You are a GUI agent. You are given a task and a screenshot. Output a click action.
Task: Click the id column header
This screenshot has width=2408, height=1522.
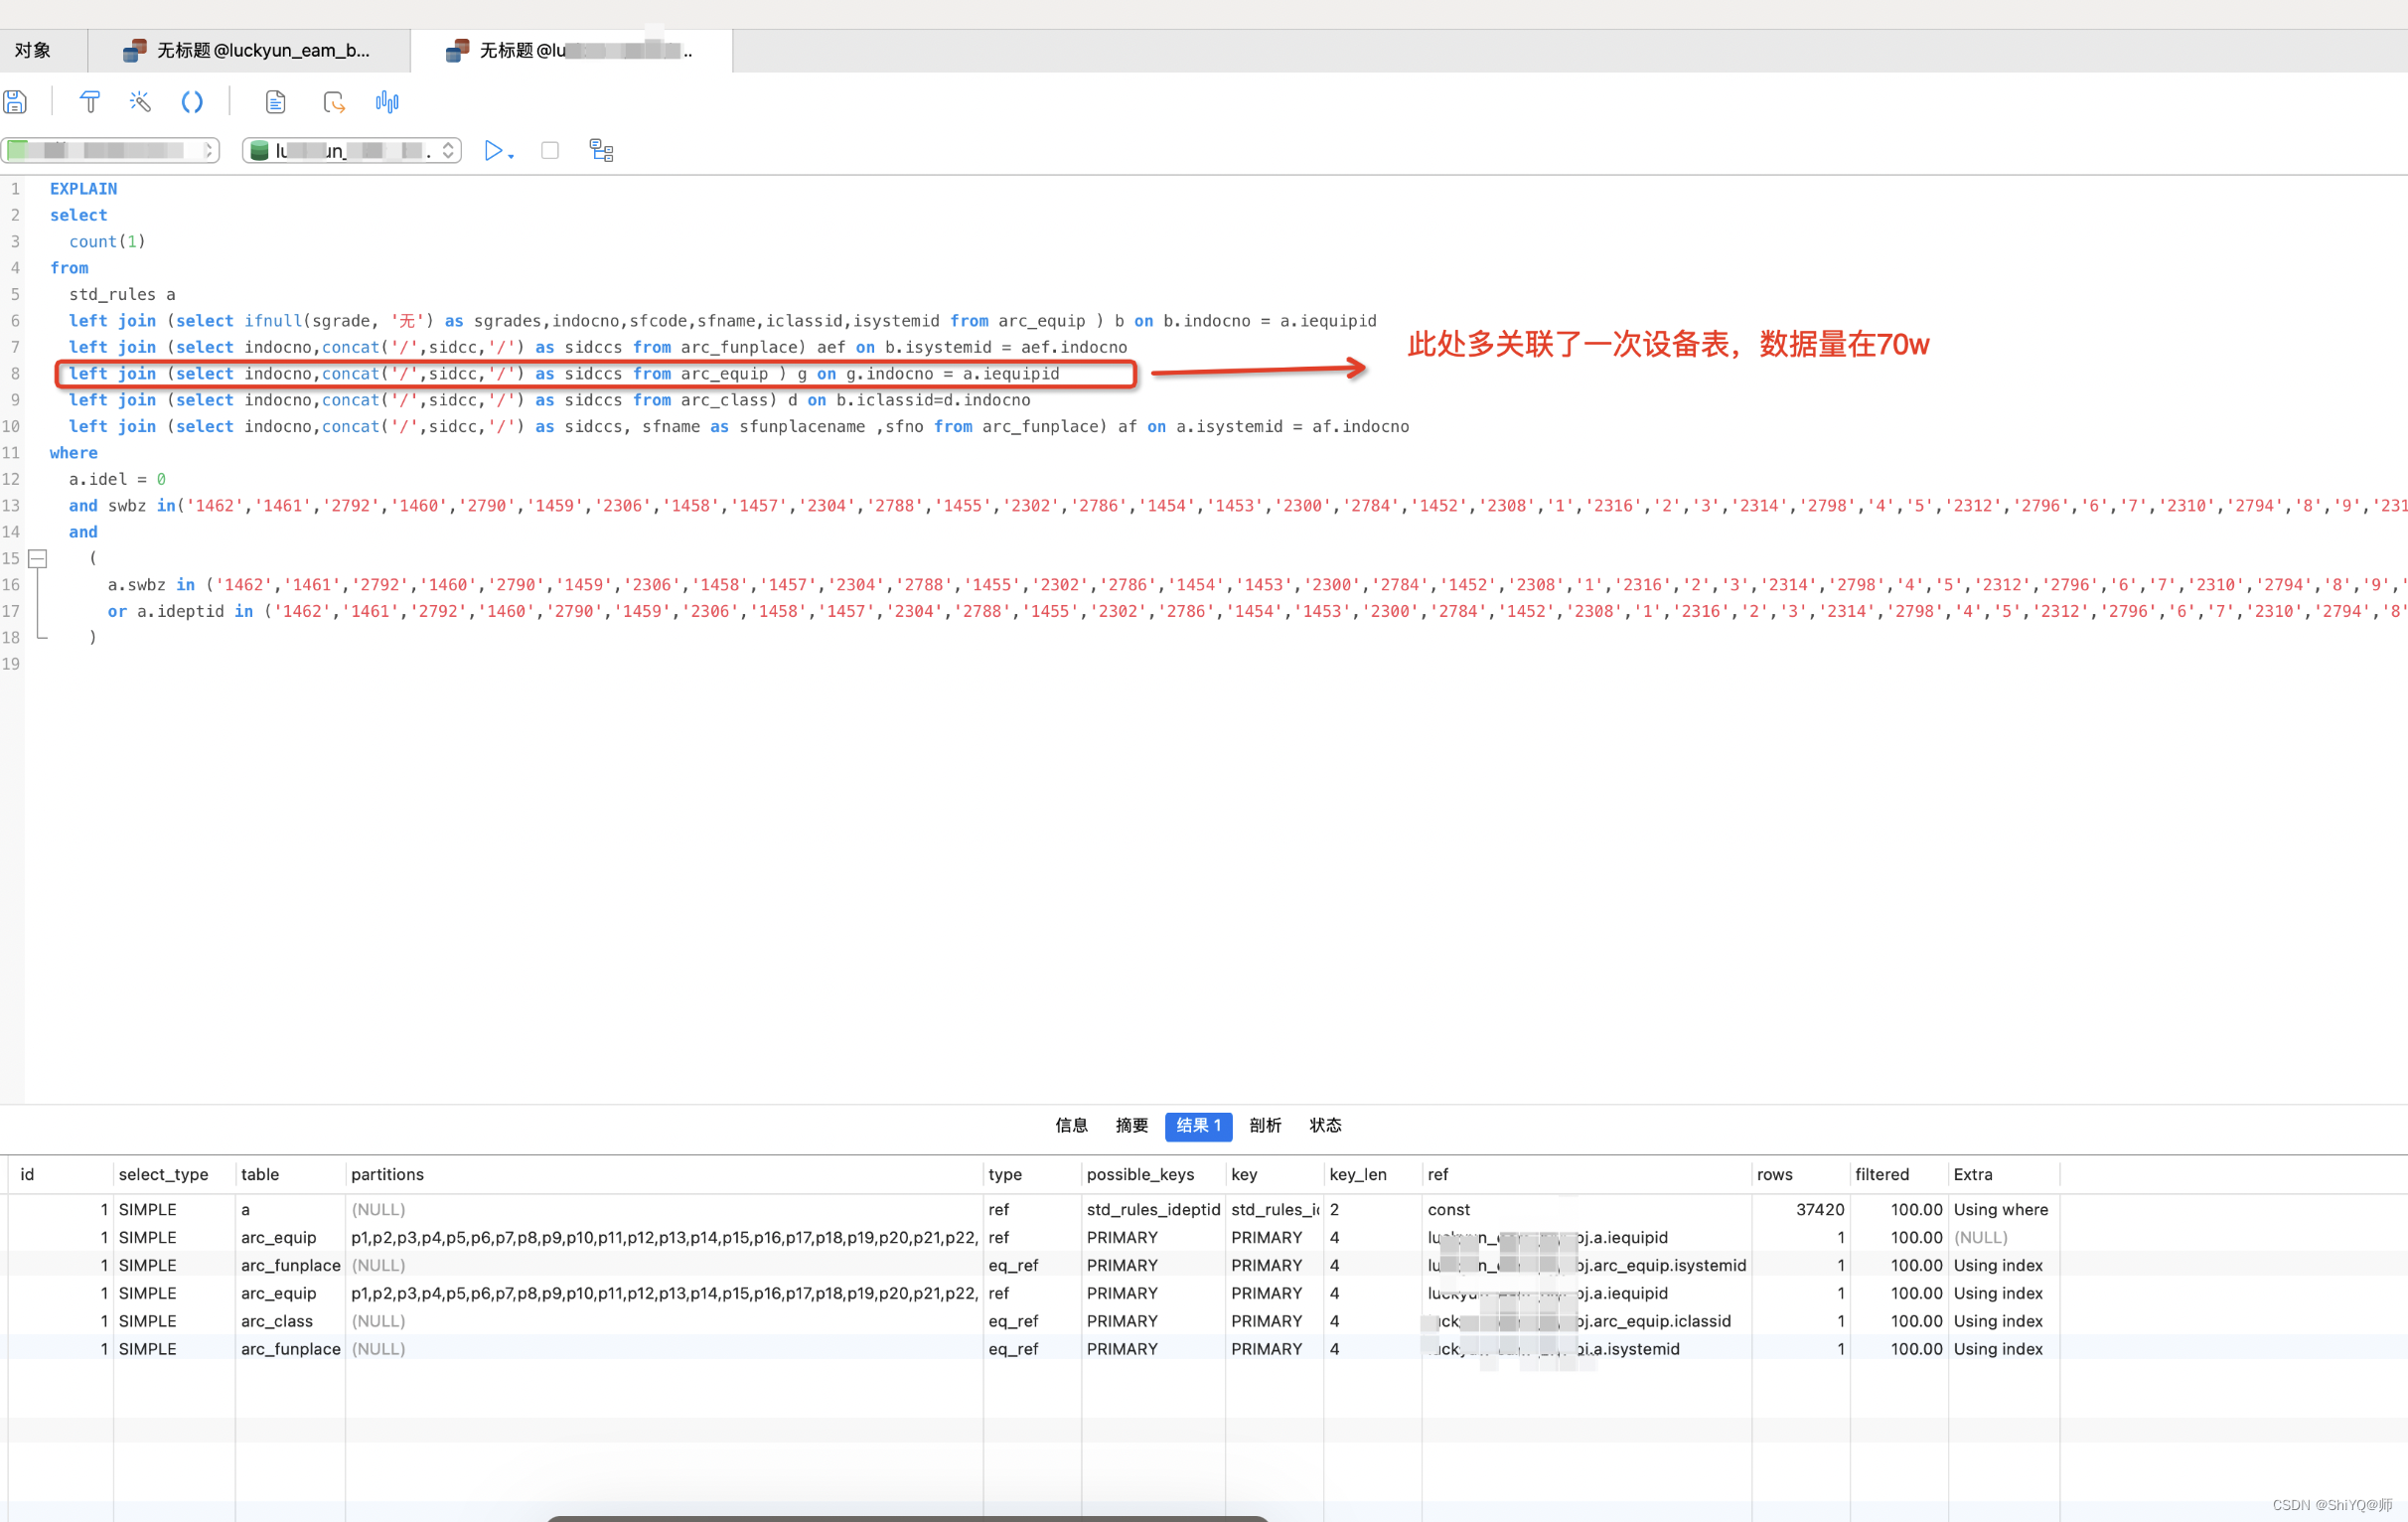[60, 1174]
